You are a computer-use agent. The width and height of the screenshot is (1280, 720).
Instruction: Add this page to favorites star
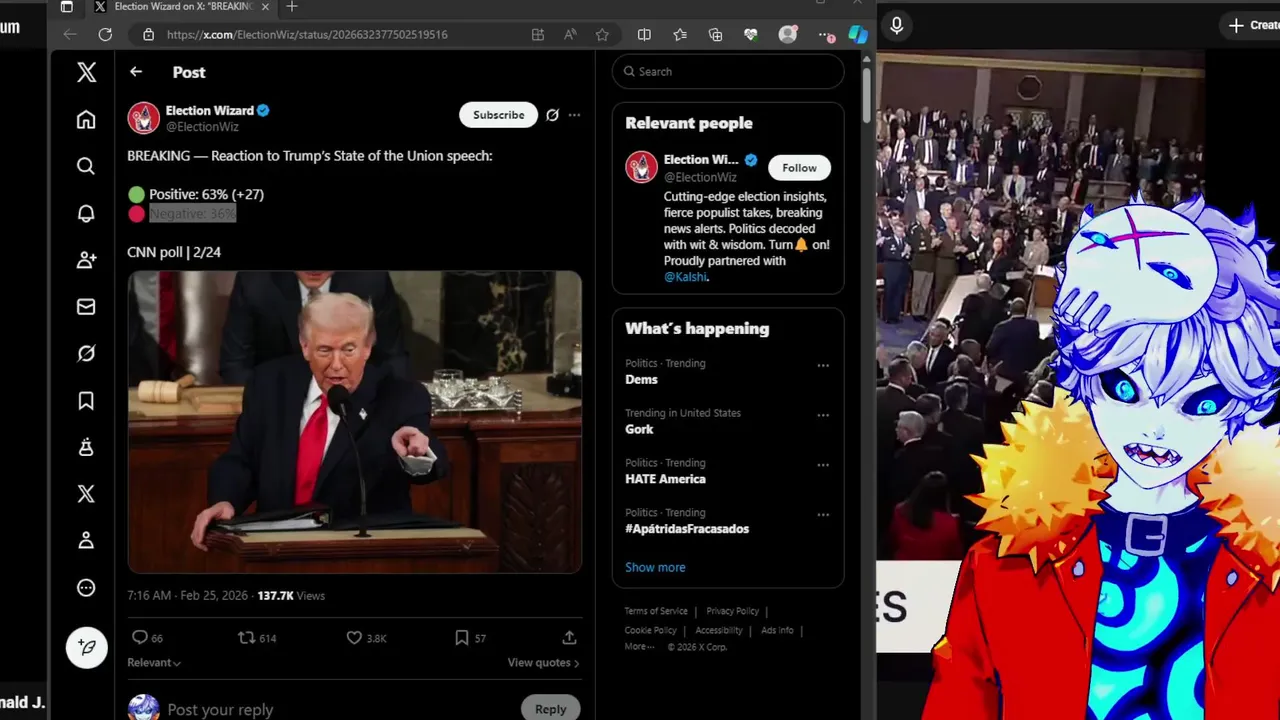tap(602, 34)
